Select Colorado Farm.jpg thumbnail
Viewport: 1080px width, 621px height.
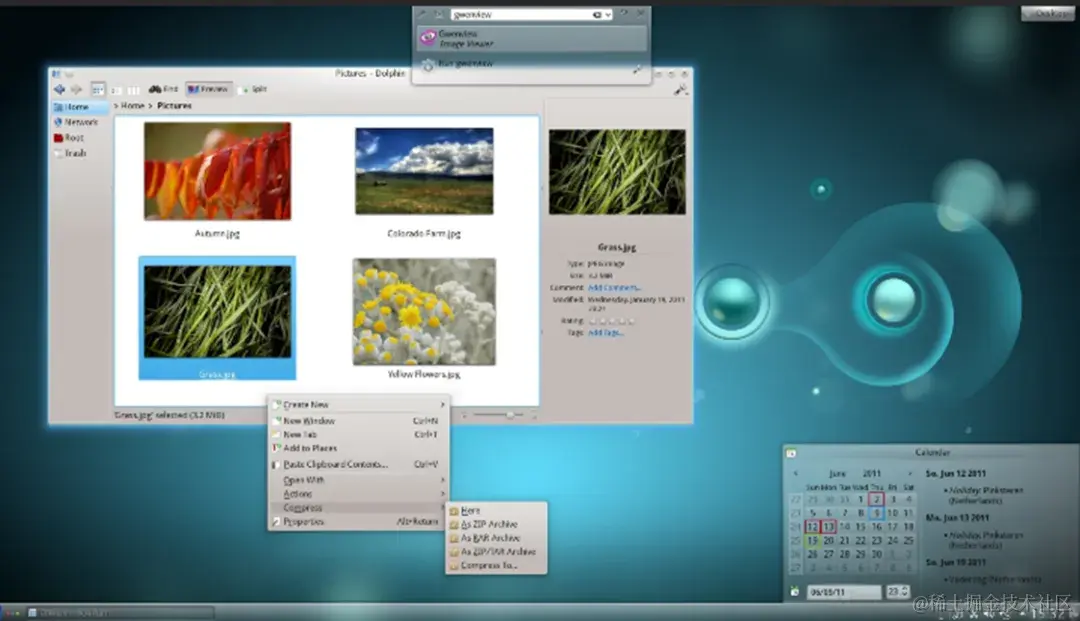click(x=424, y=171)
